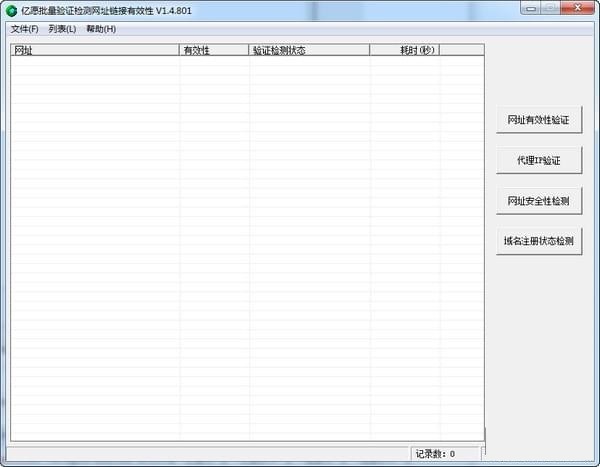Image resolution: width=600 pixels, height=467 pixels.
Task: Run 网址安全性检测 security check
Action: coord(538,201)
